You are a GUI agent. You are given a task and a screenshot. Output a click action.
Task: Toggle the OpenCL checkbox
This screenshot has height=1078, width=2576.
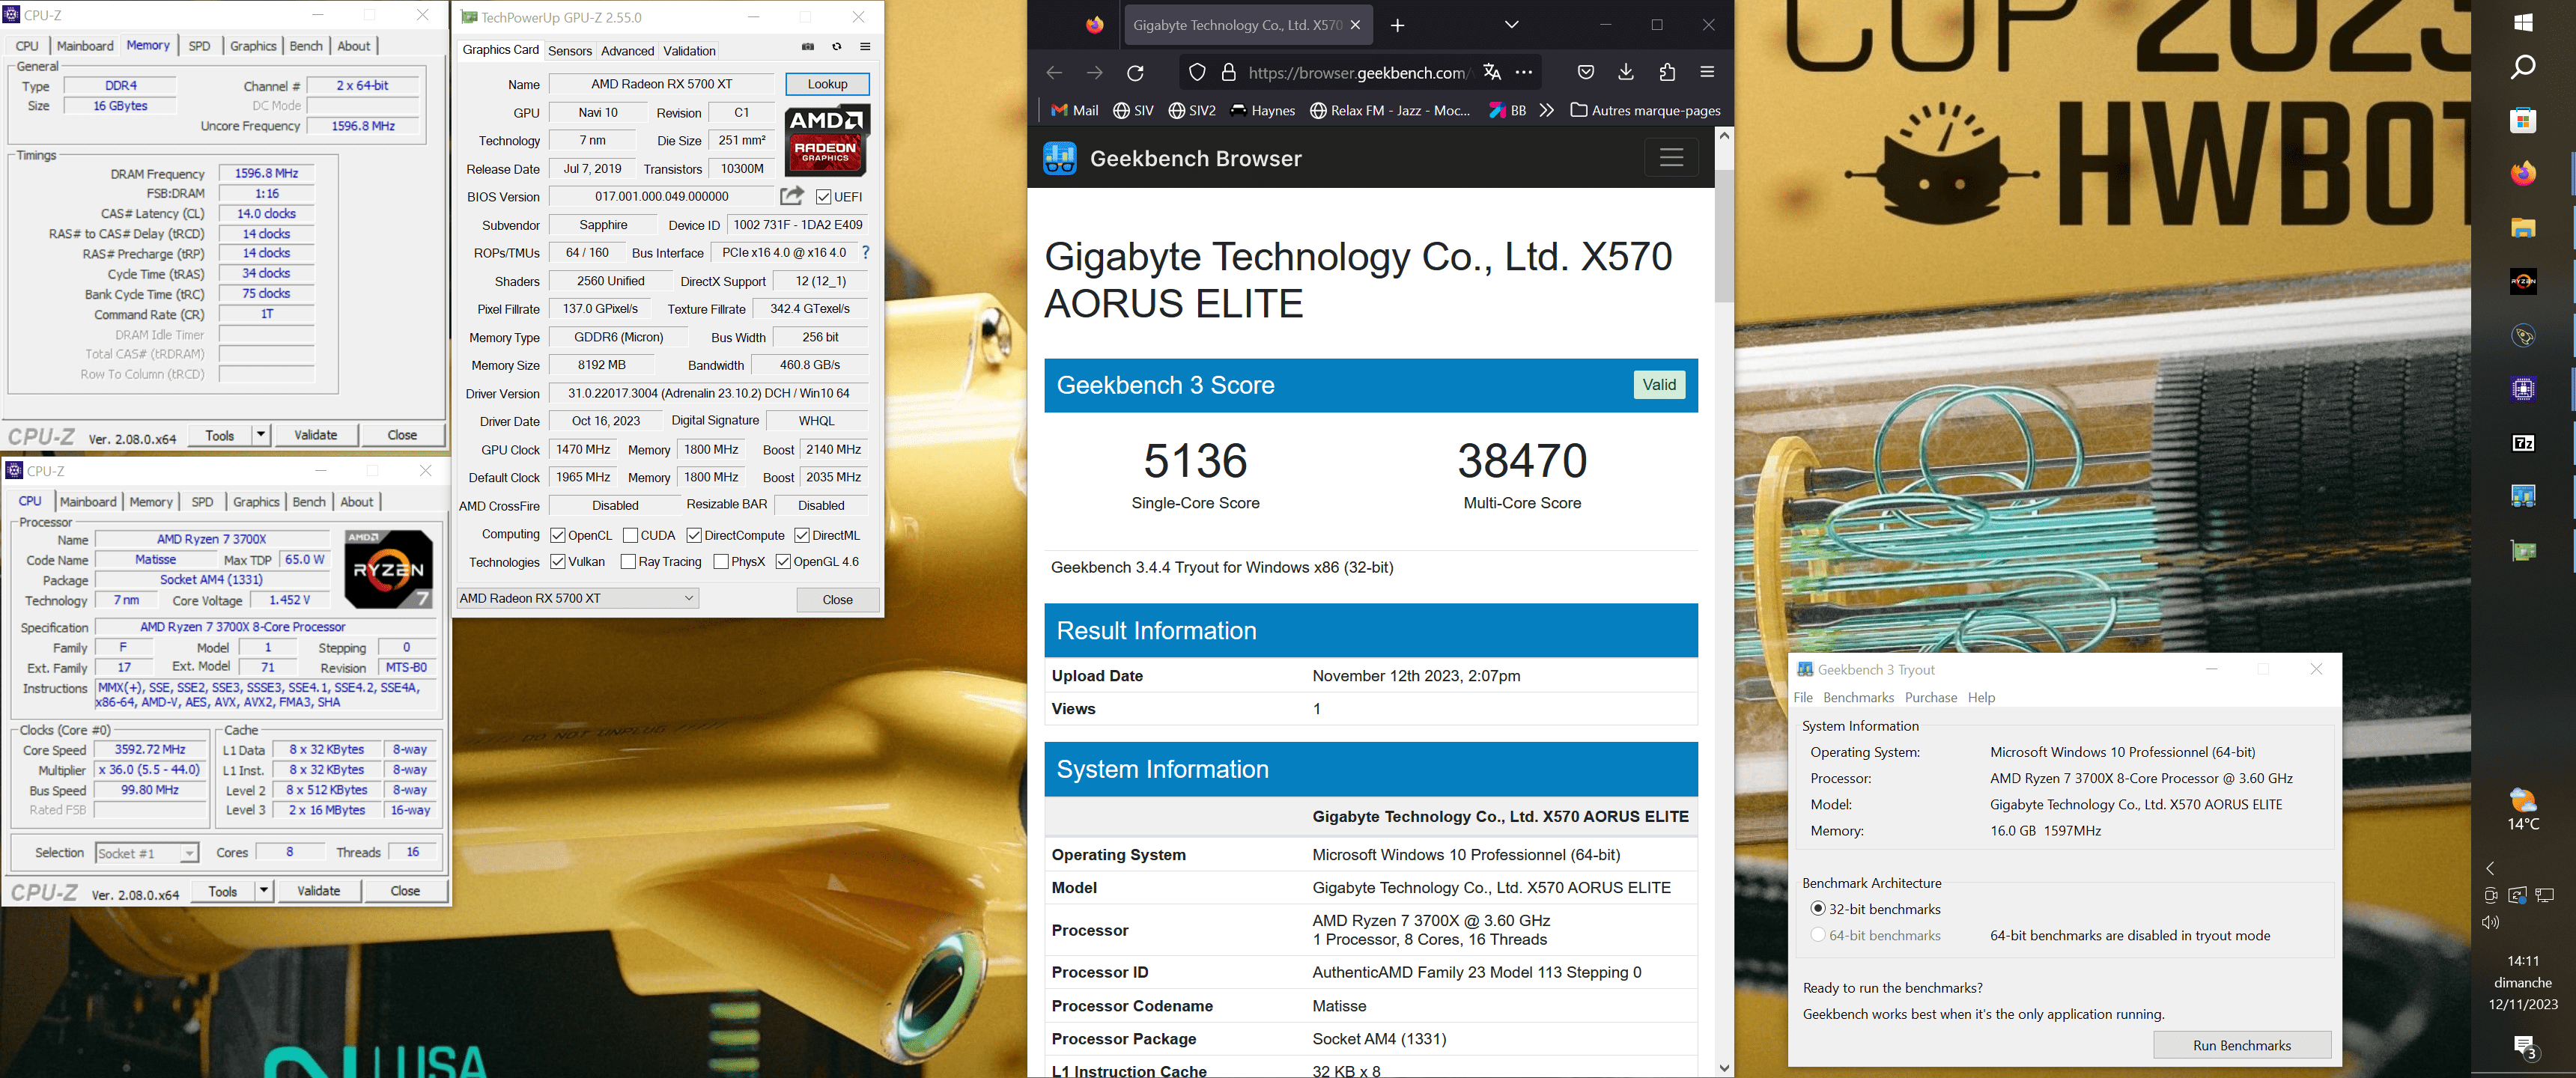[558, 536]
